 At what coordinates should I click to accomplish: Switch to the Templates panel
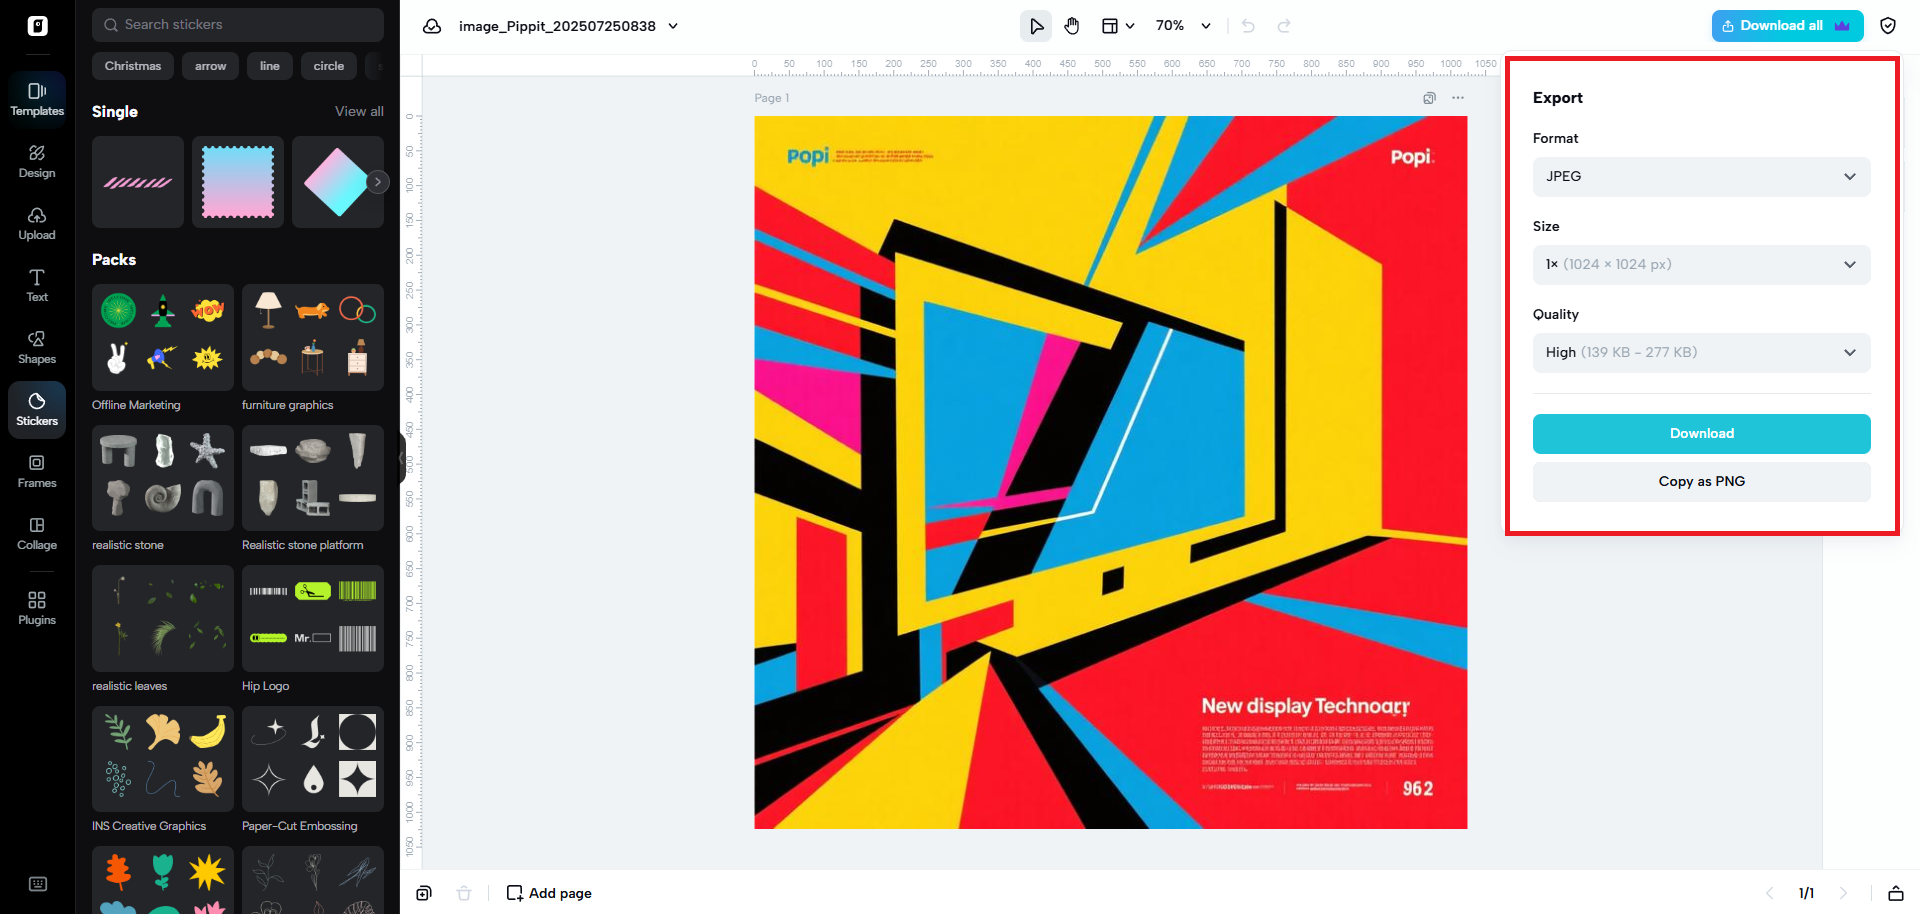tap(36, 98)
